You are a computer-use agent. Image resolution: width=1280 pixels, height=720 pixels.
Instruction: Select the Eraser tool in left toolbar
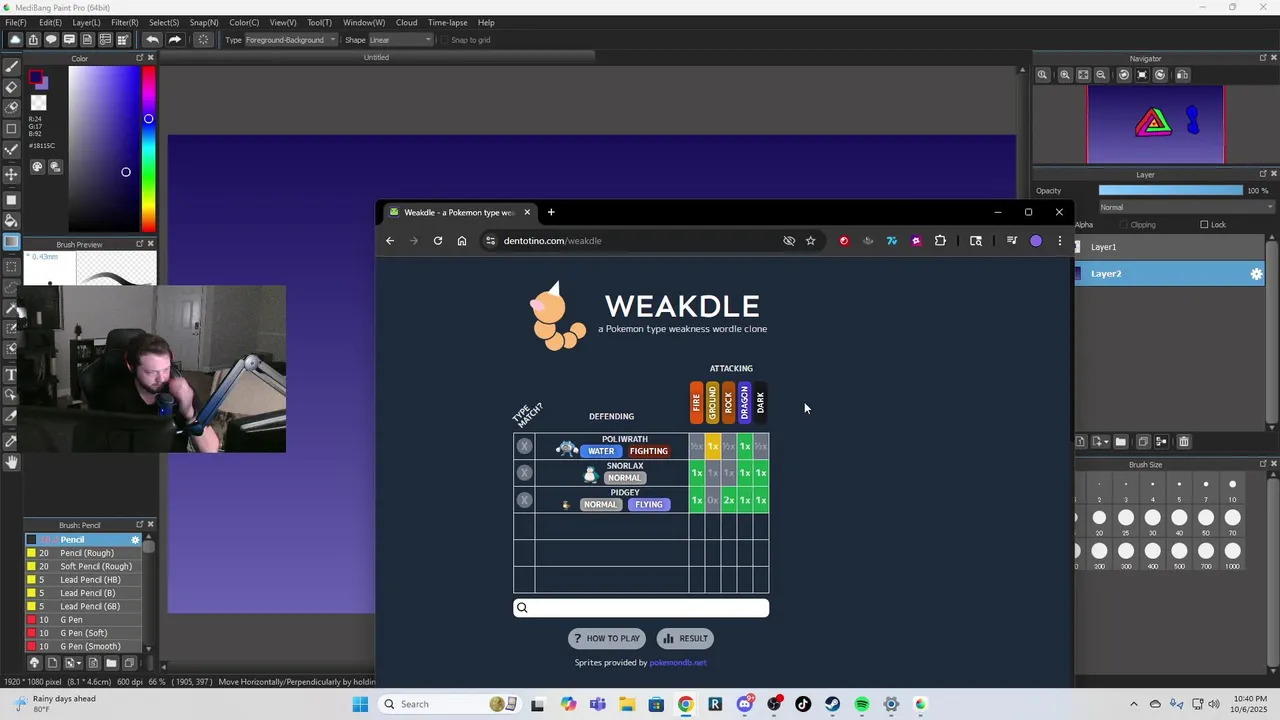pyautogui.click(x=11, y=87)
